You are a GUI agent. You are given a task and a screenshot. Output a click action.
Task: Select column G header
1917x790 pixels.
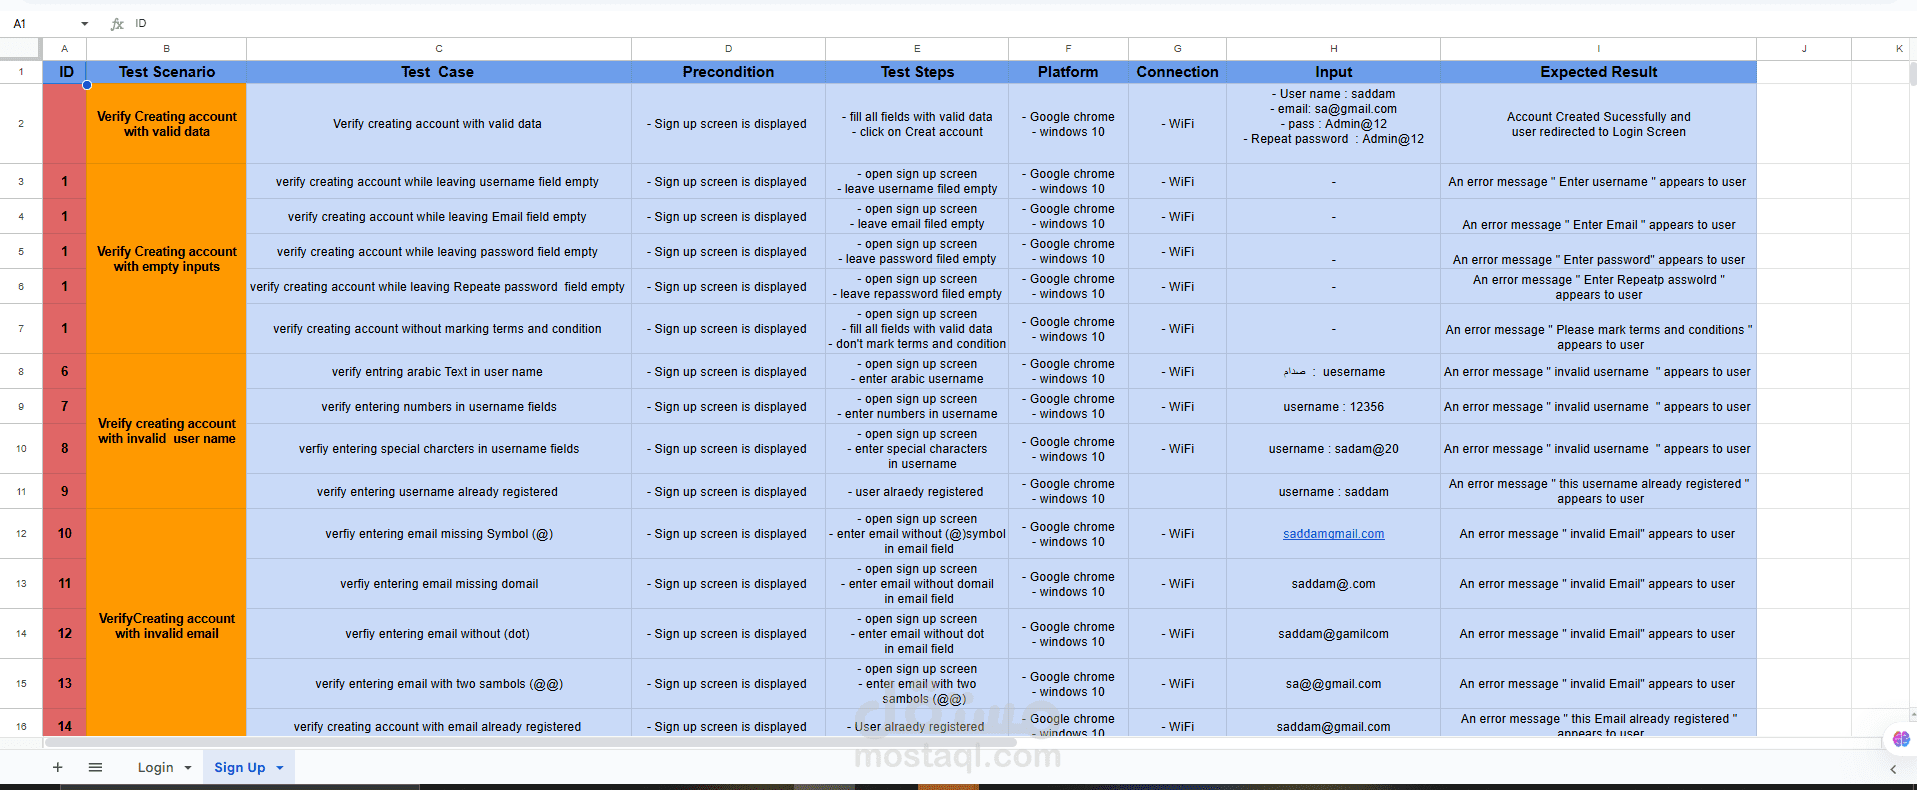click(x=1177, y=48)
